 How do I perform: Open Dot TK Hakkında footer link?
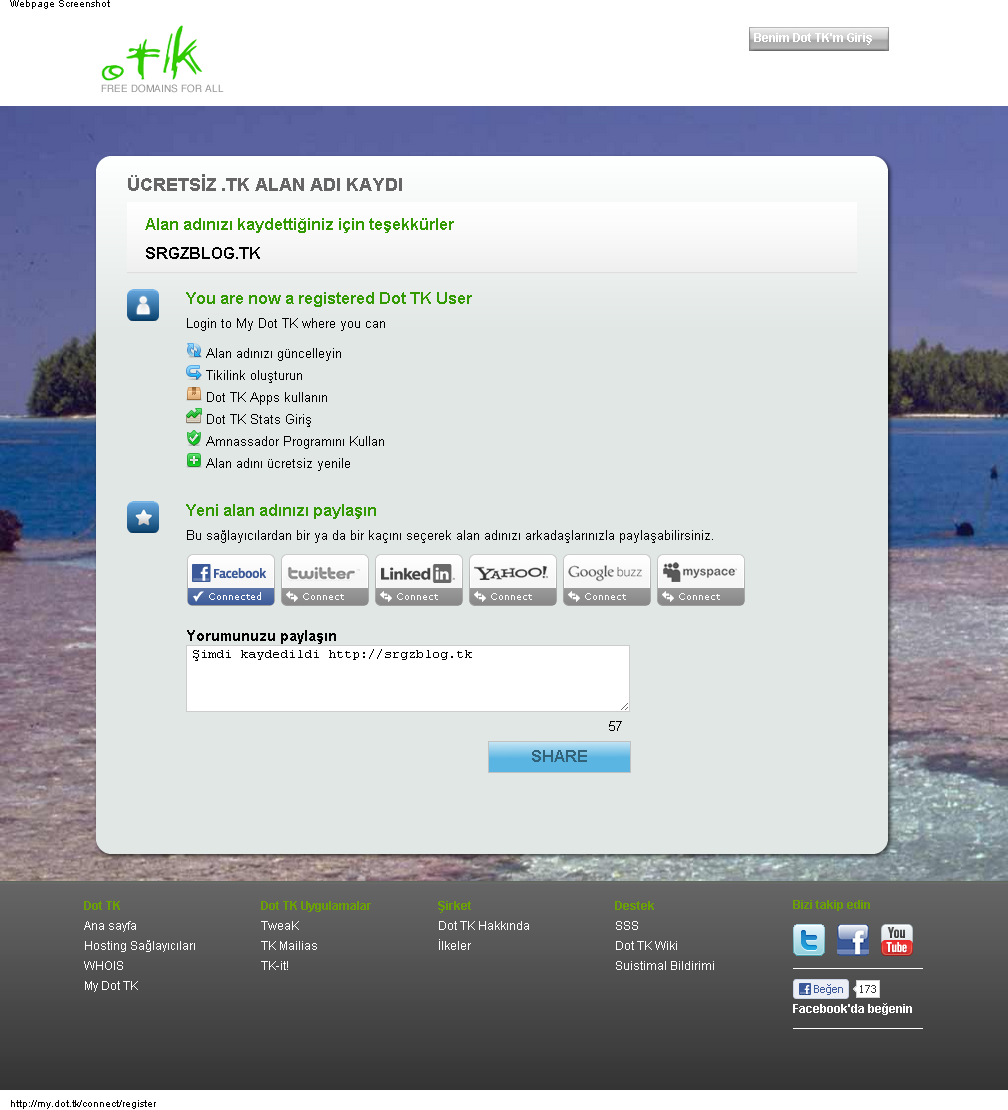(x=483, y=926)
